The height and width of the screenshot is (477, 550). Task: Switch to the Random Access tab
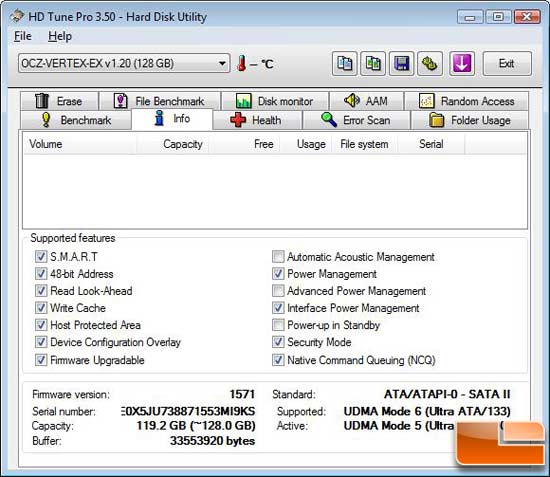click(x=467, y=101)
